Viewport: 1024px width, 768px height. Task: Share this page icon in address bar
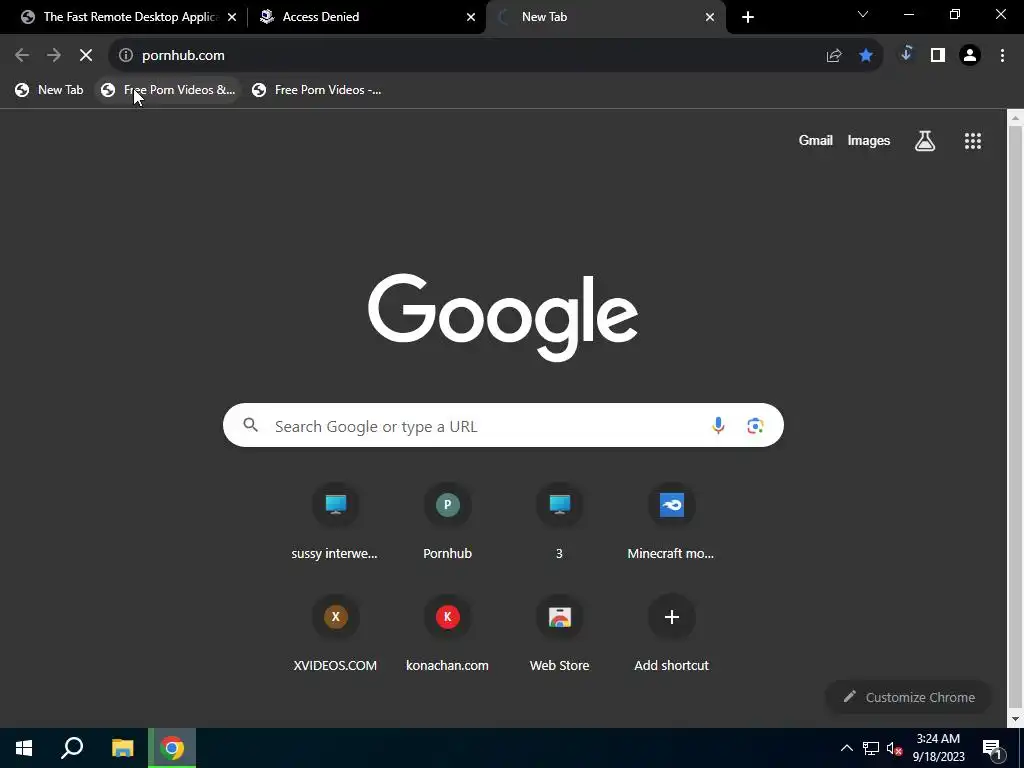(x=834, y=56)
